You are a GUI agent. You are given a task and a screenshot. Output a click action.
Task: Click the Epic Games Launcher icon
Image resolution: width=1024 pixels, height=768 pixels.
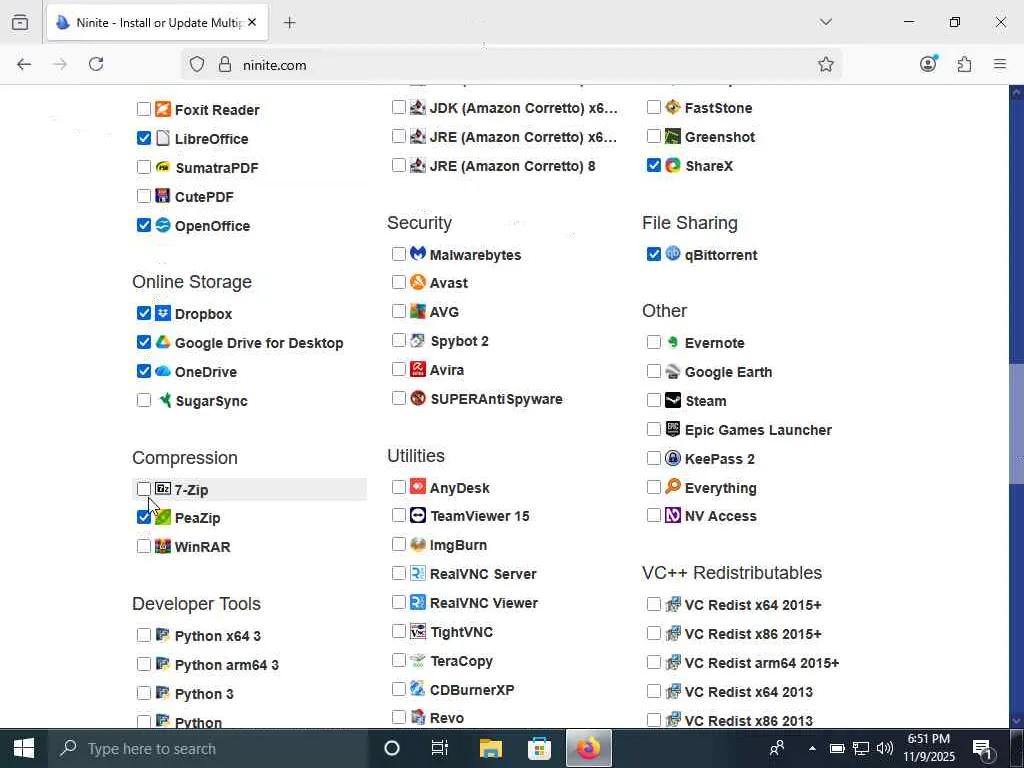(x=673, y=428)
